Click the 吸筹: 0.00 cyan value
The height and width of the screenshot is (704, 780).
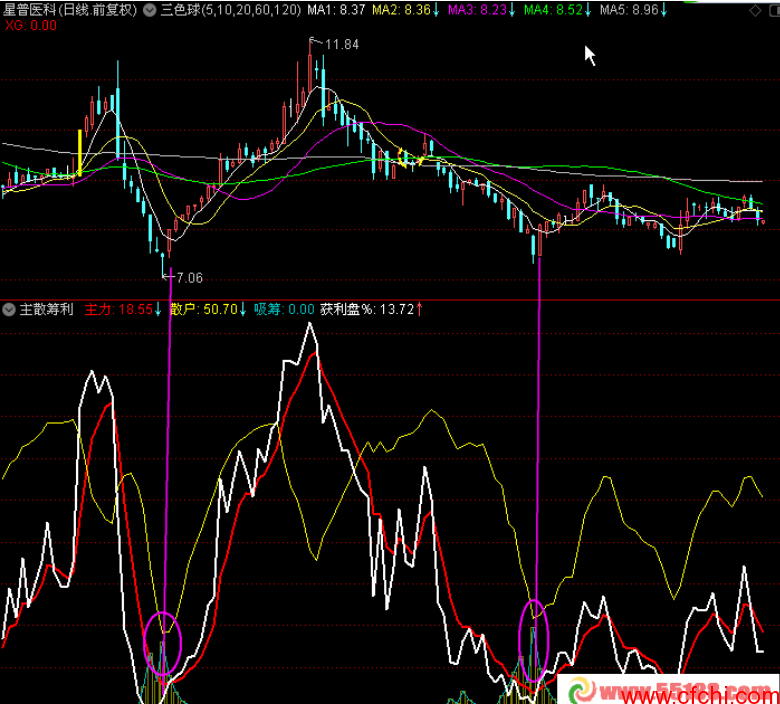click(284, 309)
